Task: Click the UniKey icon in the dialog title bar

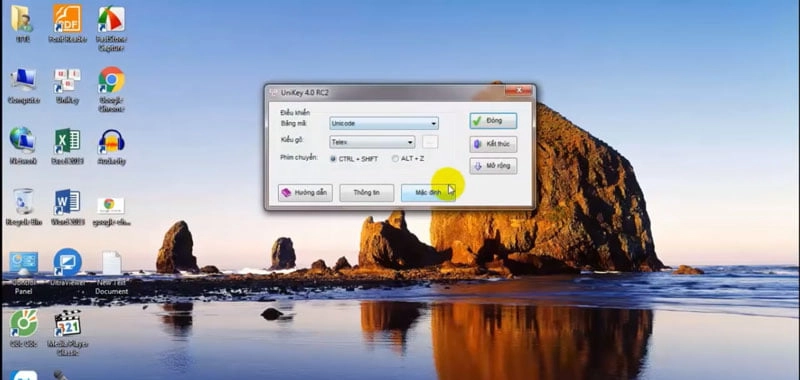Action: tap(273, 92)
